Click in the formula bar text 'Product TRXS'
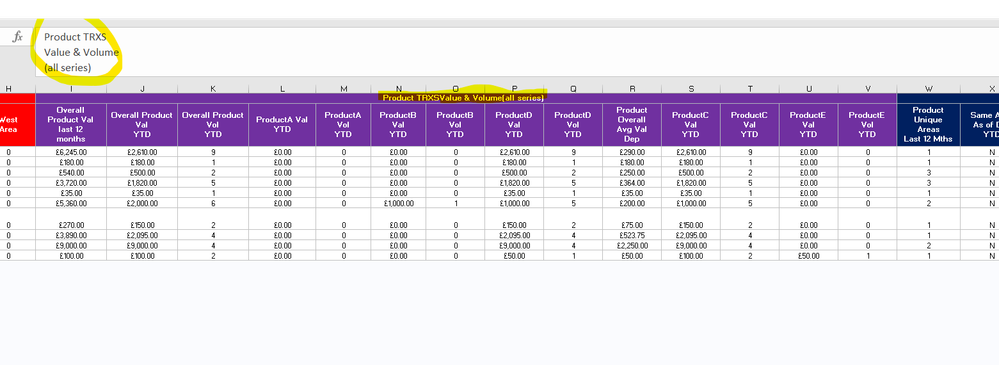 [75, 37]
